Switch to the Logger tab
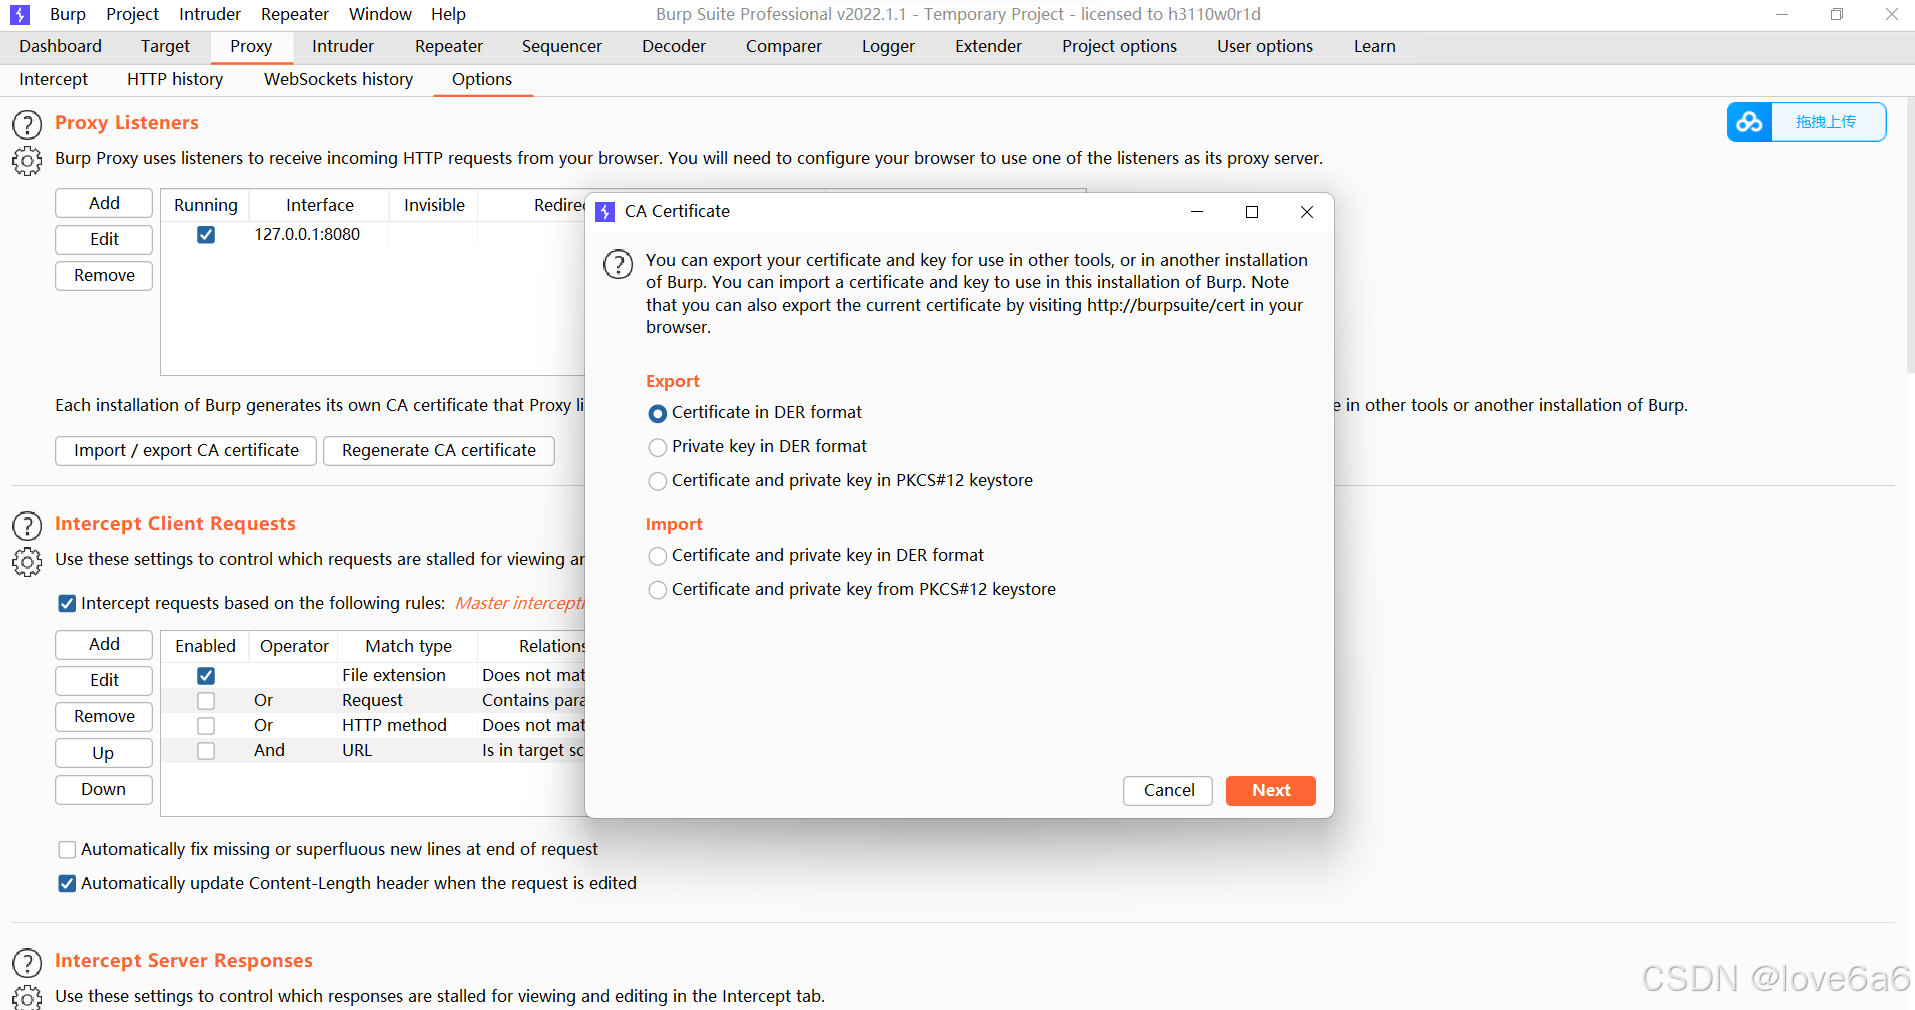This screenshot has height=1010, width=1915. point(888,46)
